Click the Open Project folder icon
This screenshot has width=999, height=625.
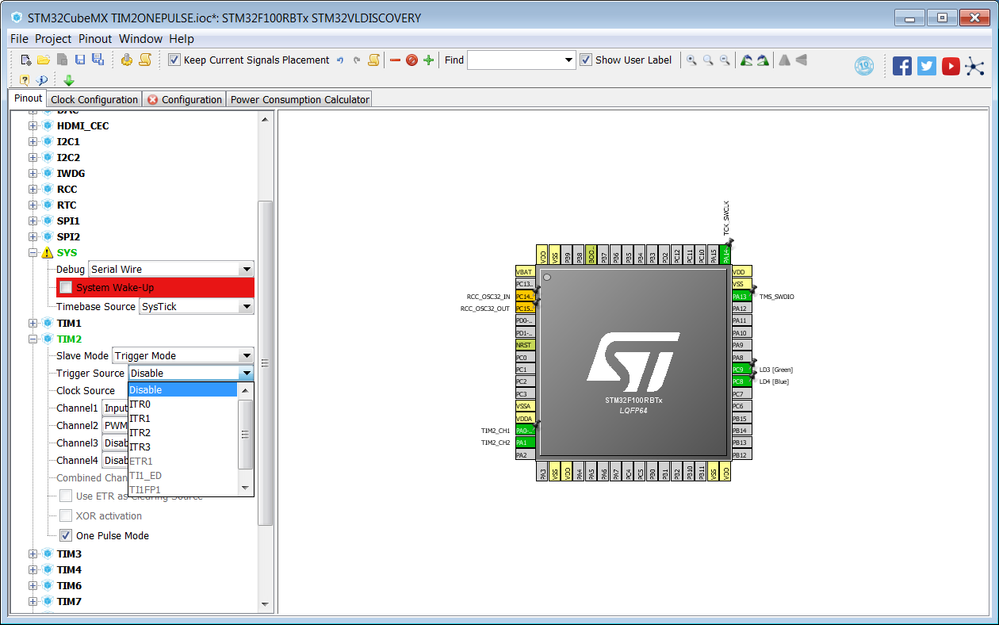click(43, 60)
